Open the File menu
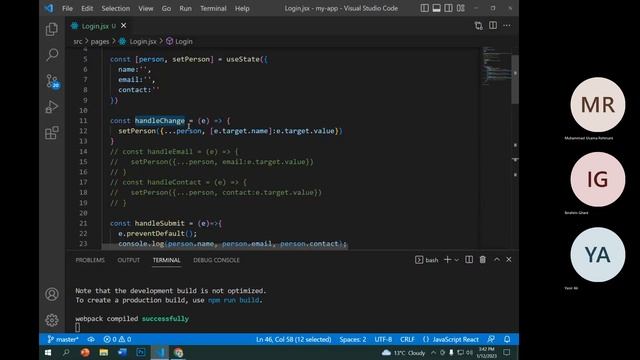 (67, 8)
